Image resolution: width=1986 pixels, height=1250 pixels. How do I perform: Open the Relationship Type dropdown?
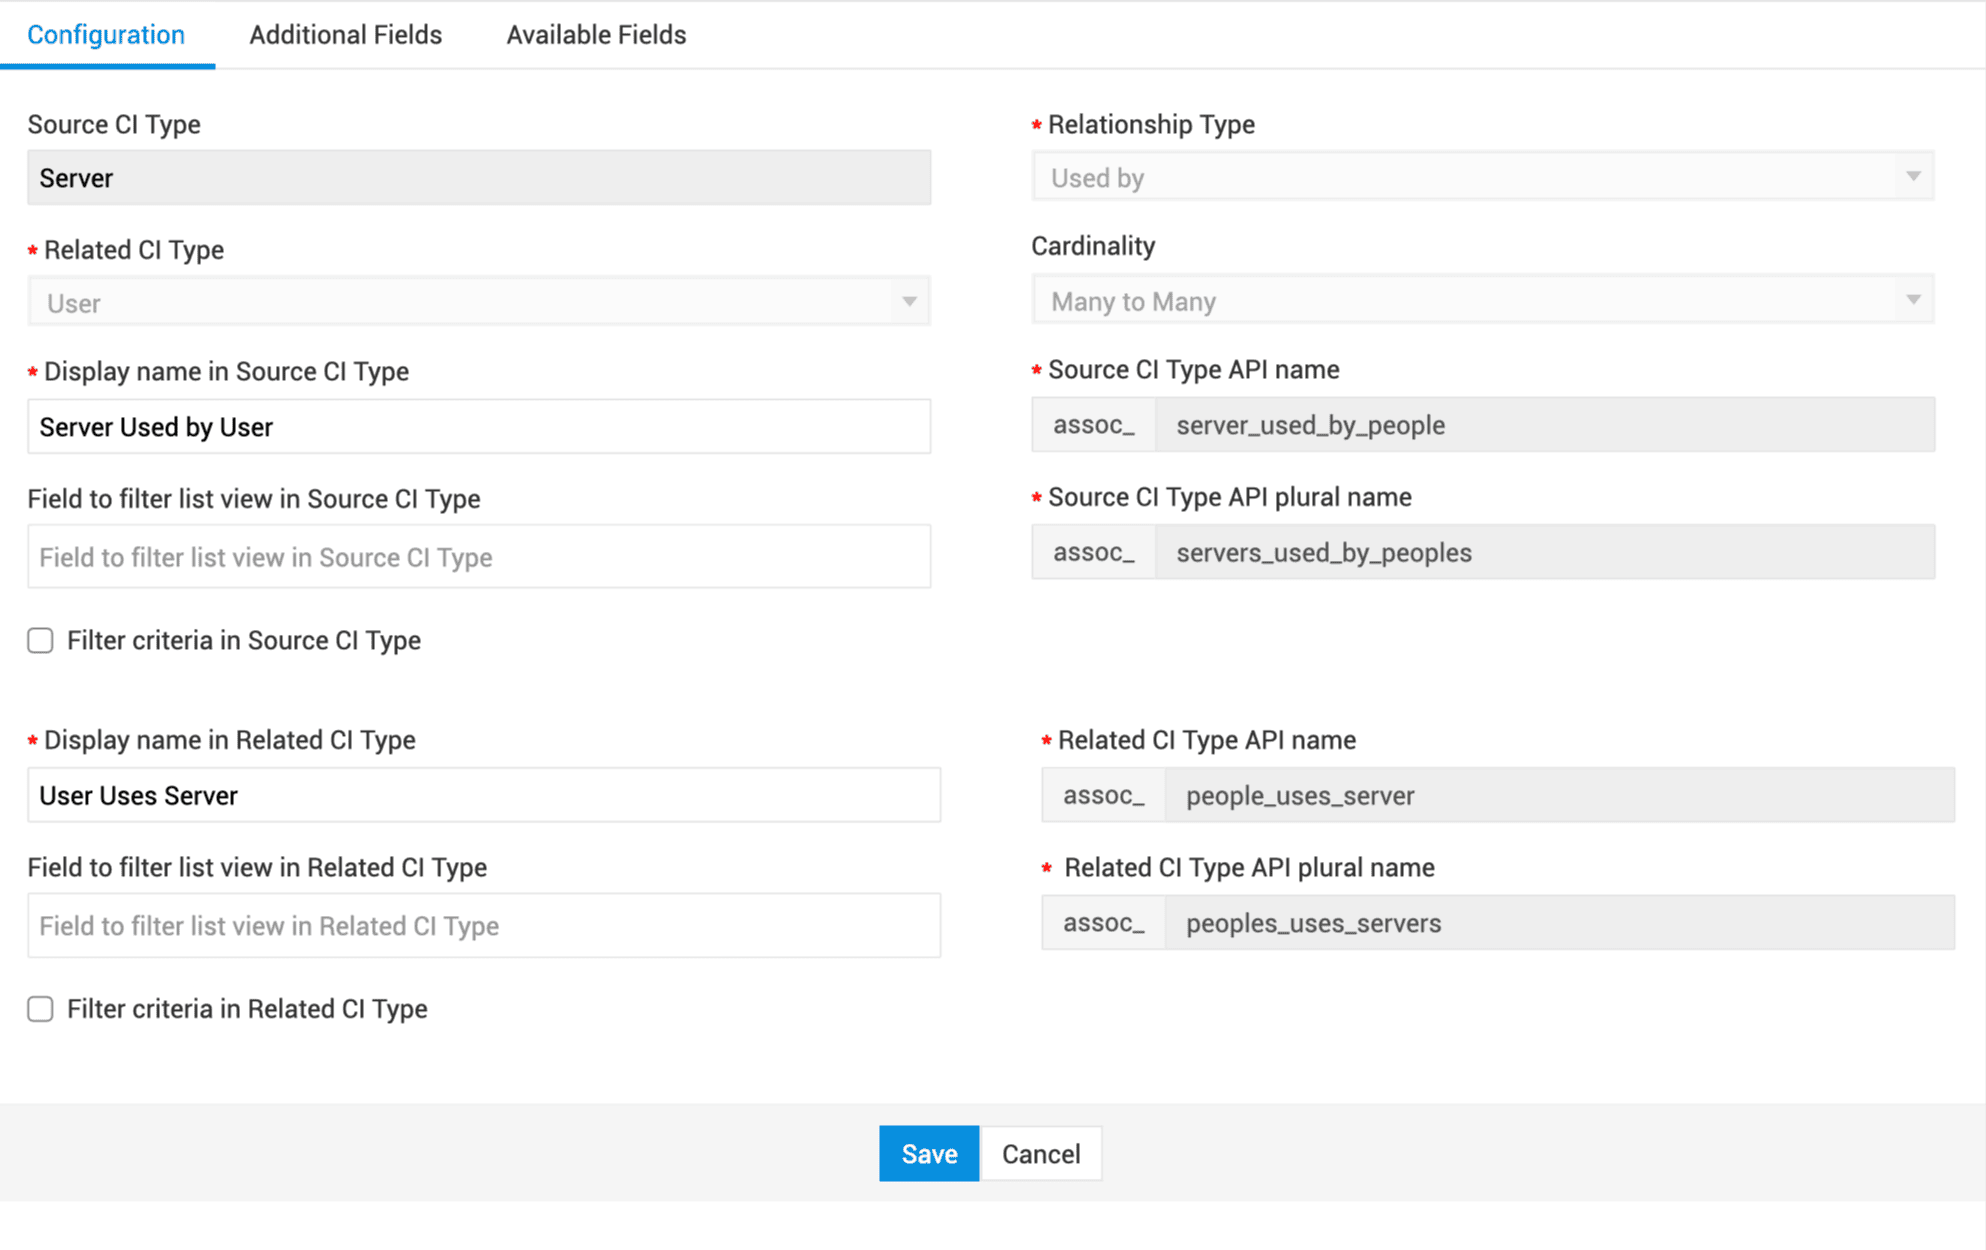1482,177
